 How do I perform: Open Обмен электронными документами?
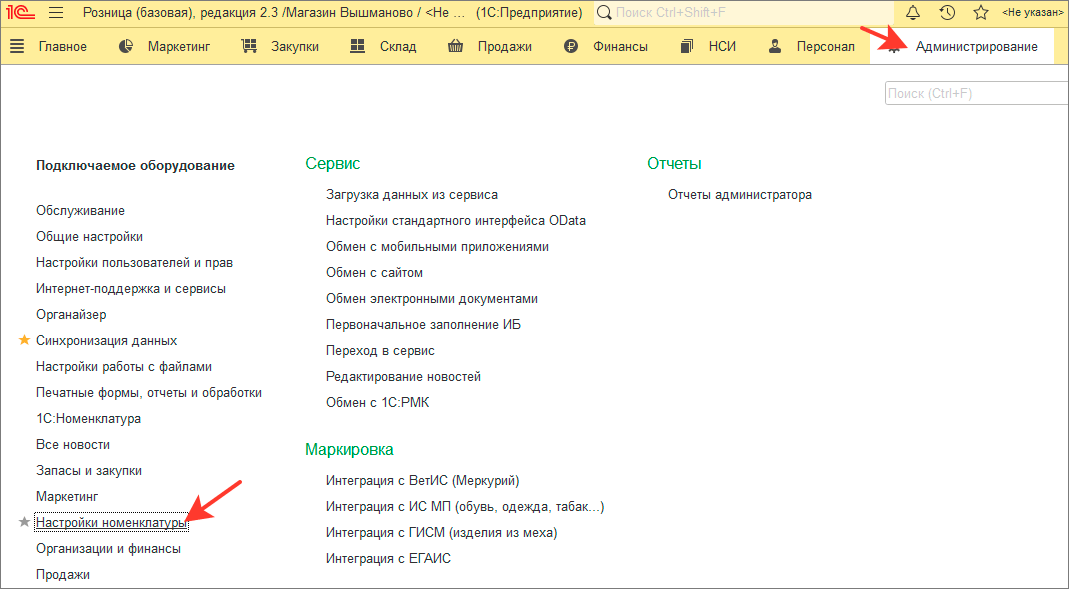[x=432, y=299]
